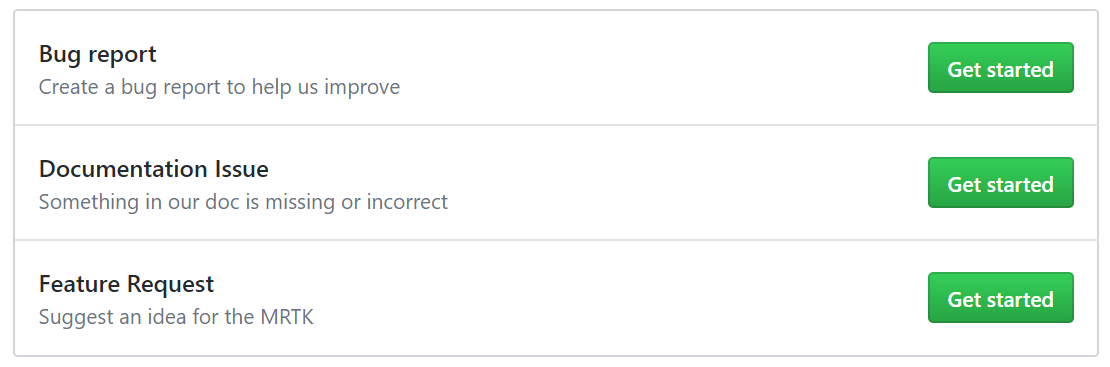Open Feature Request via its Get started button
Viewport: 1110px width, 367px height.
[x=1000, y=298]
